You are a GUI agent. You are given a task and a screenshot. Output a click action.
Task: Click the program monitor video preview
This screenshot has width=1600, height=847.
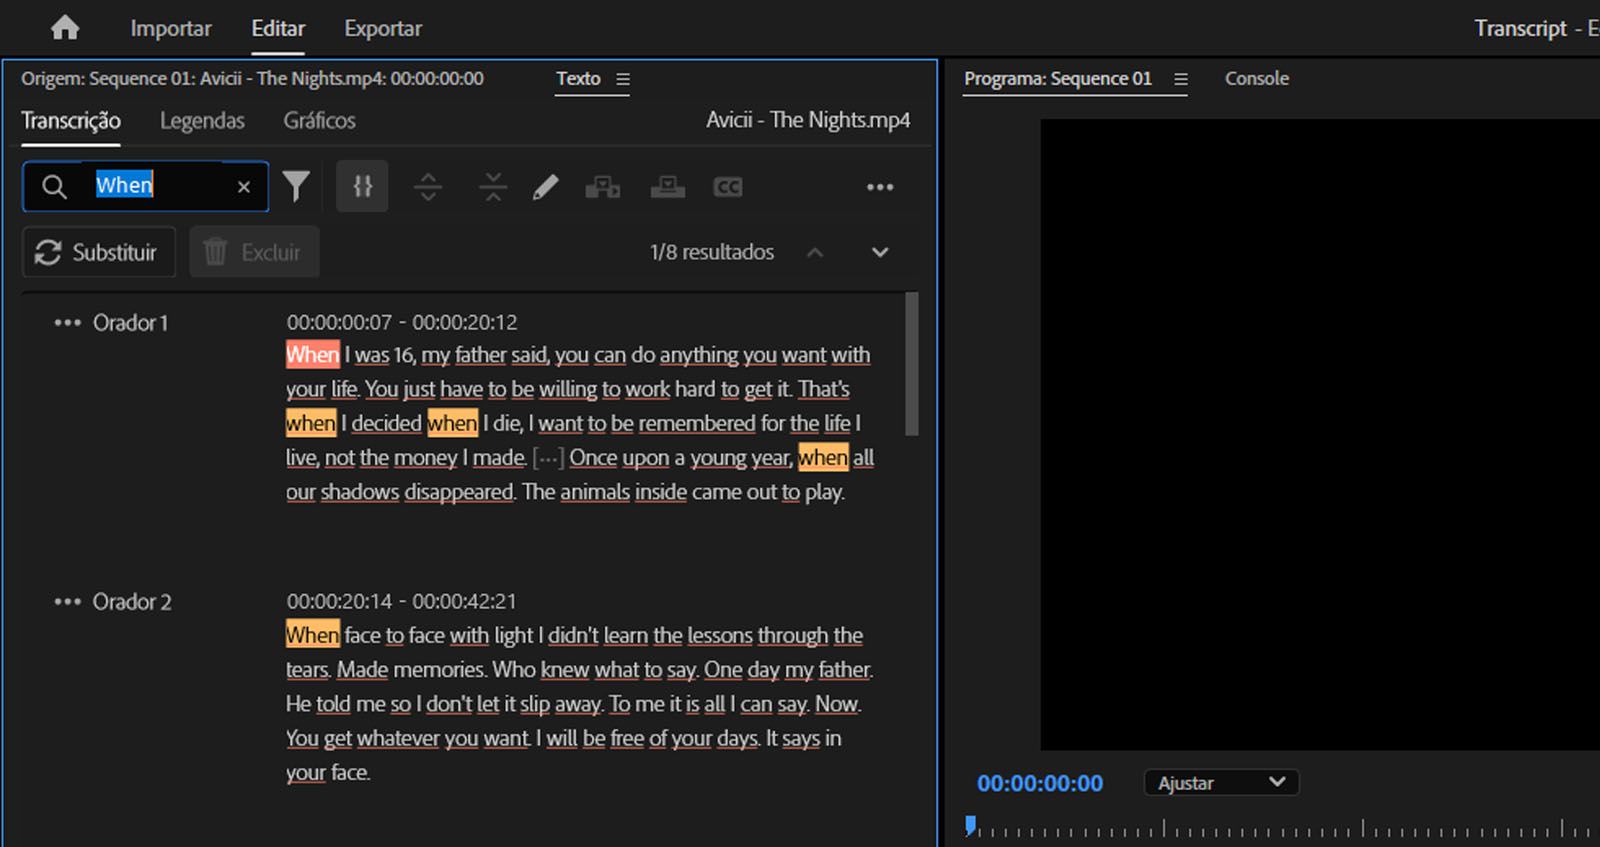pos(1320,434)
